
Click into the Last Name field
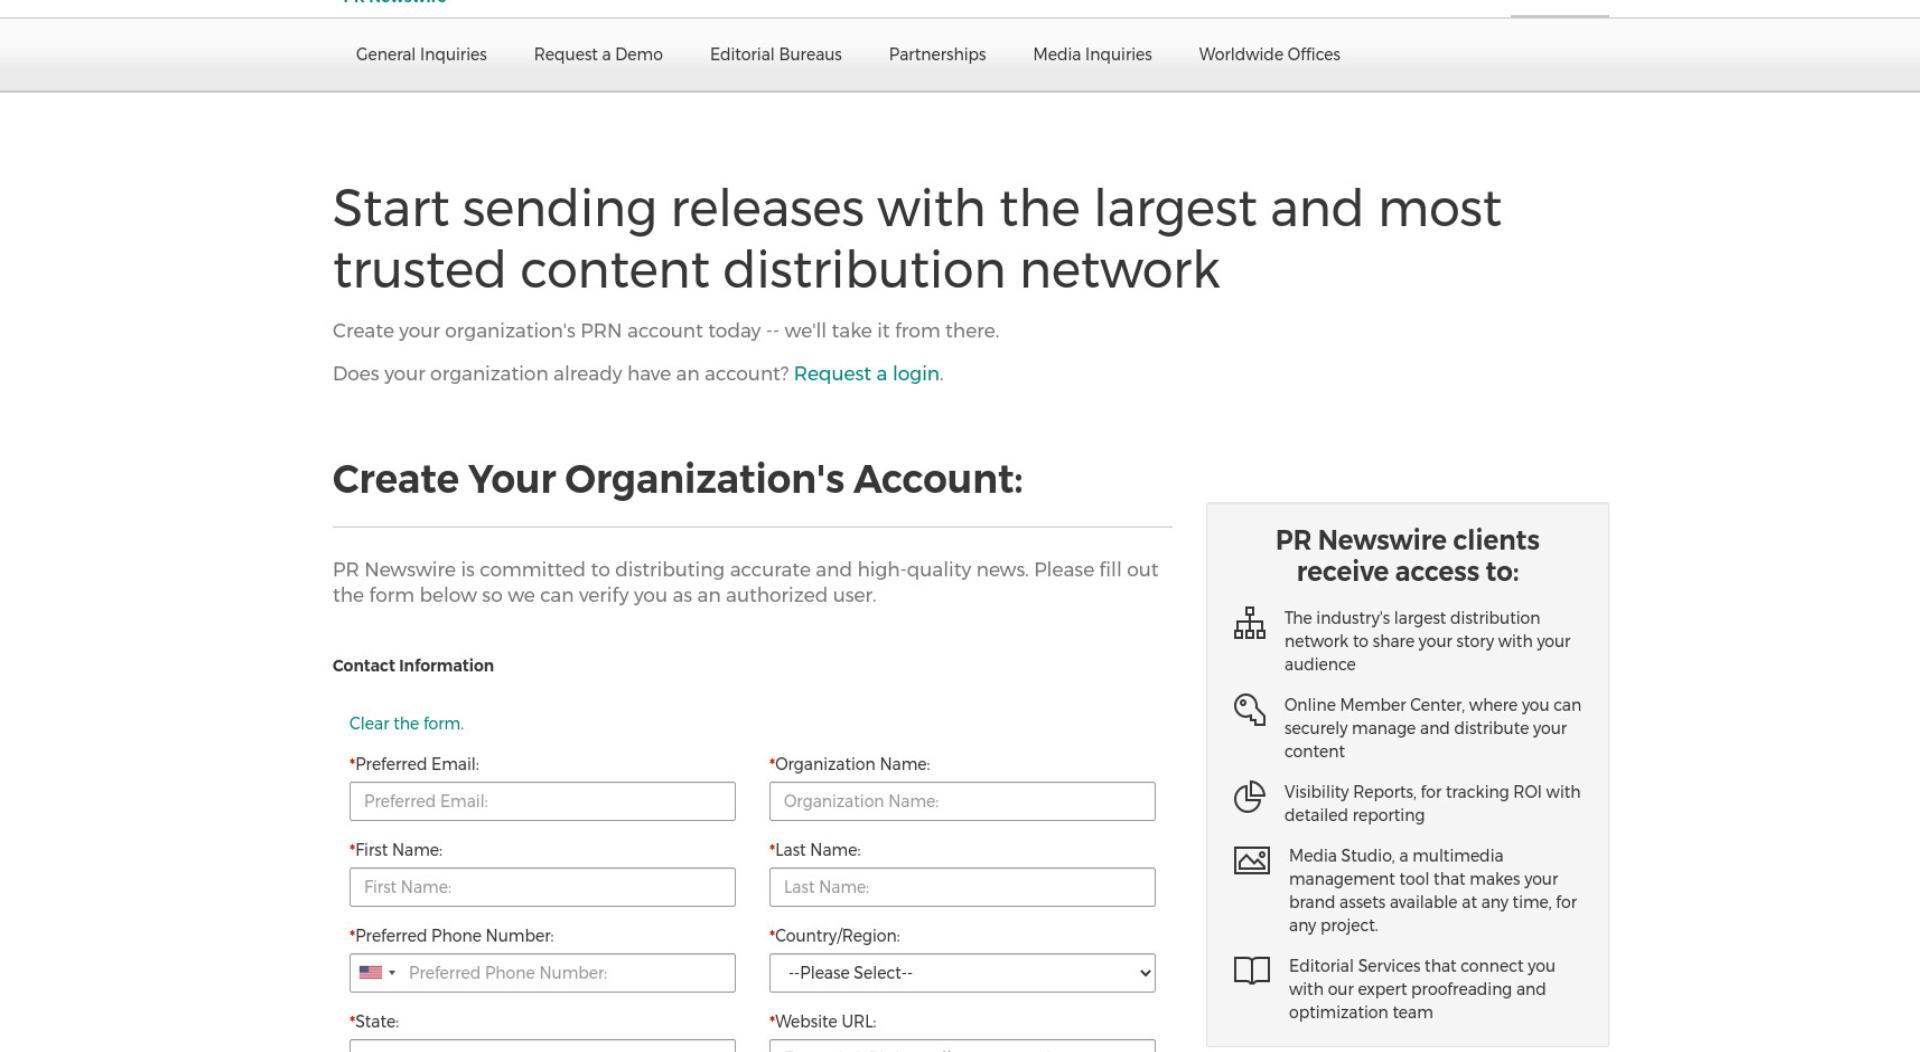[962, 888]
